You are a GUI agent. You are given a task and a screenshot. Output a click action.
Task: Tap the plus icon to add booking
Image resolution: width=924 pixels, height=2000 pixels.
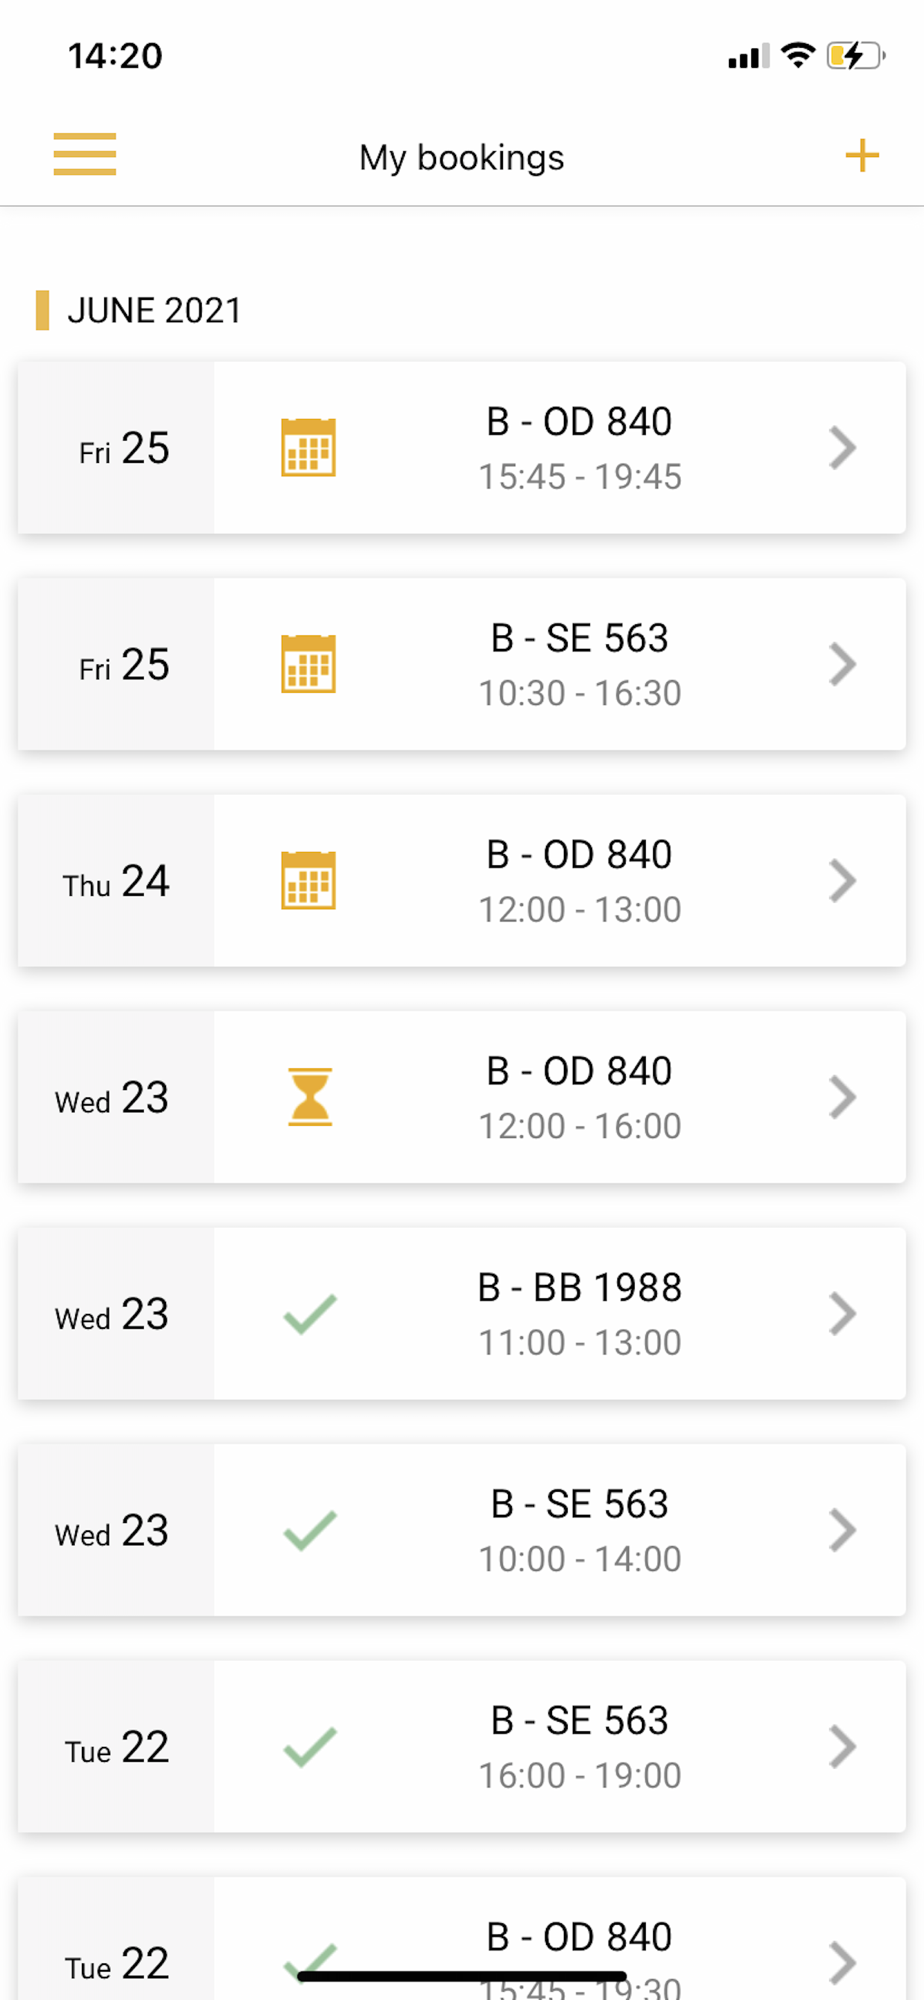coord(861,155)
